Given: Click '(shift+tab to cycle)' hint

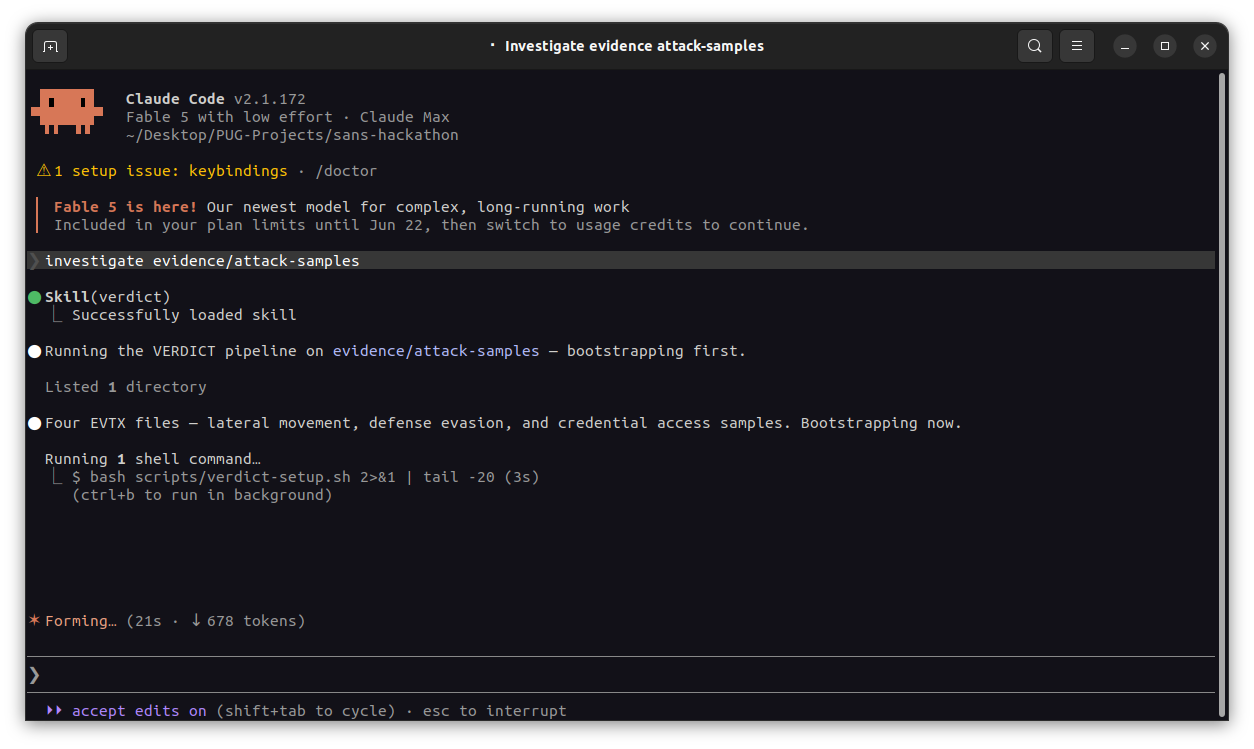Looking at the screenshot, I should [x=306, y=711].
